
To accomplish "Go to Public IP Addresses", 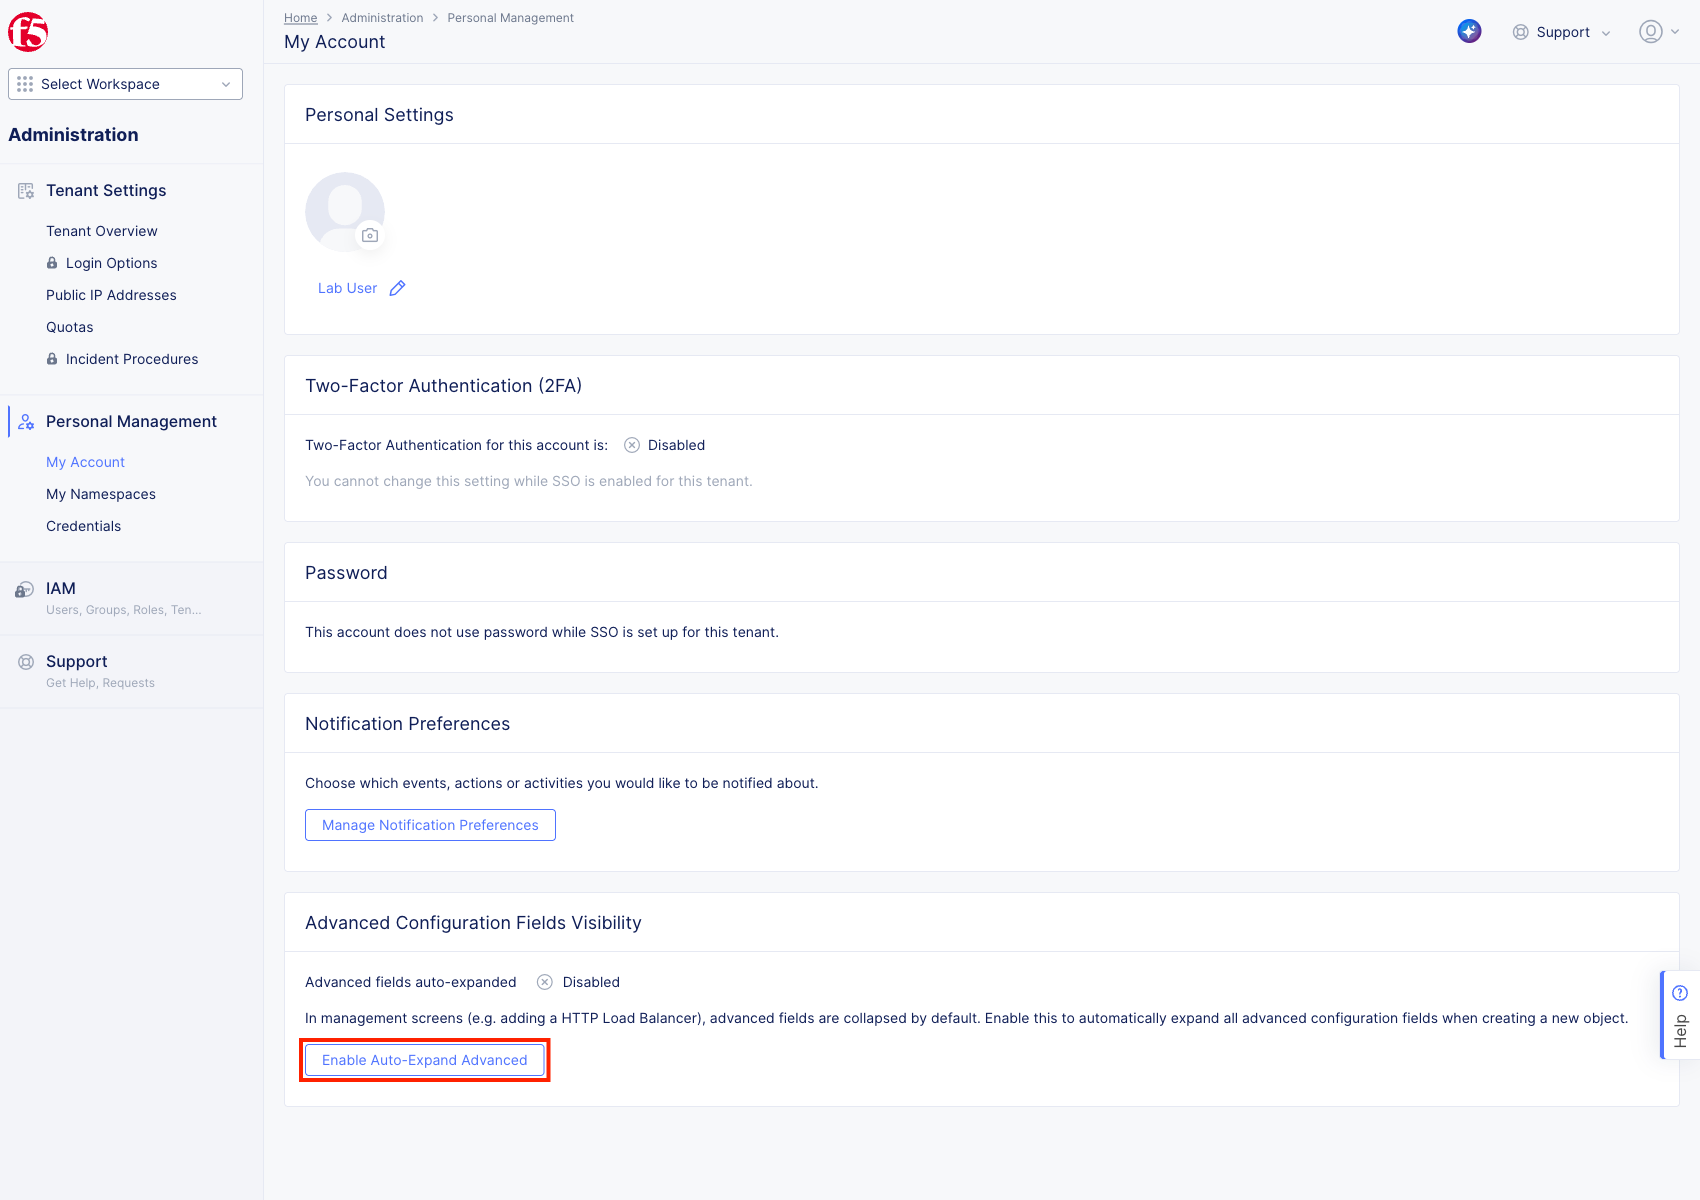I will [x=111, y=295].
